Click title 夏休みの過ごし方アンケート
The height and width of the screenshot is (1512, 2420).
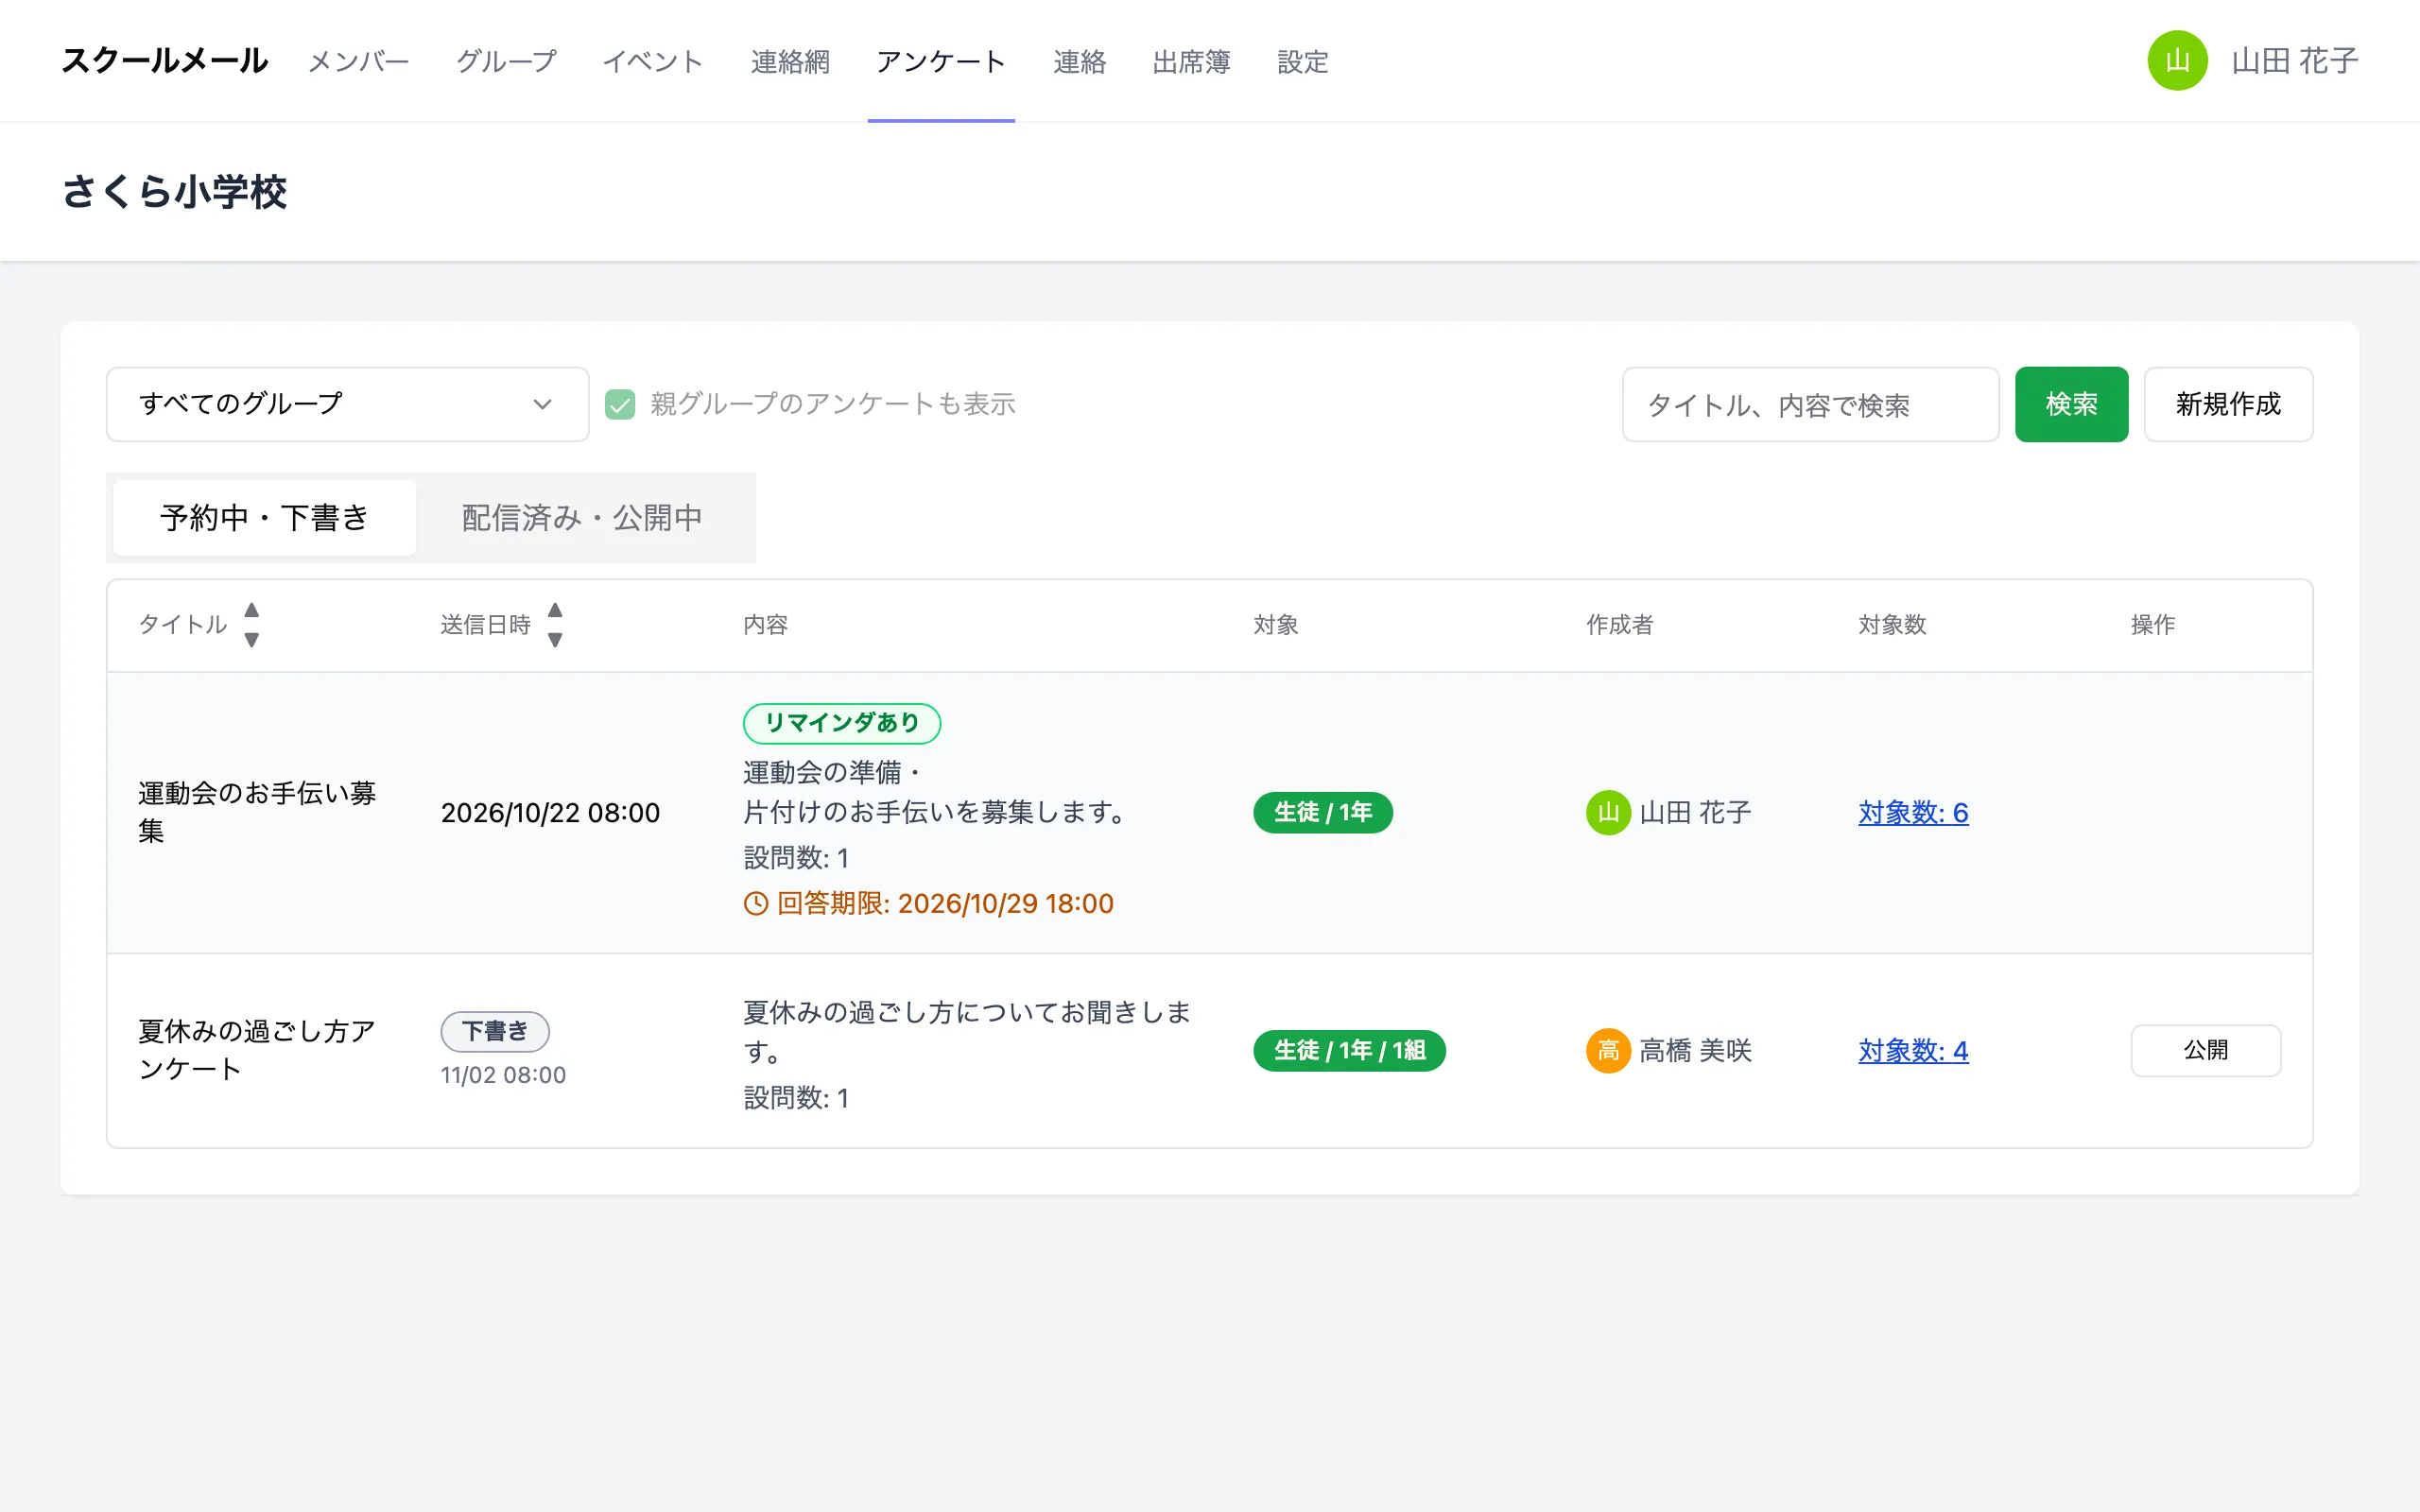tap(257, 1050)
